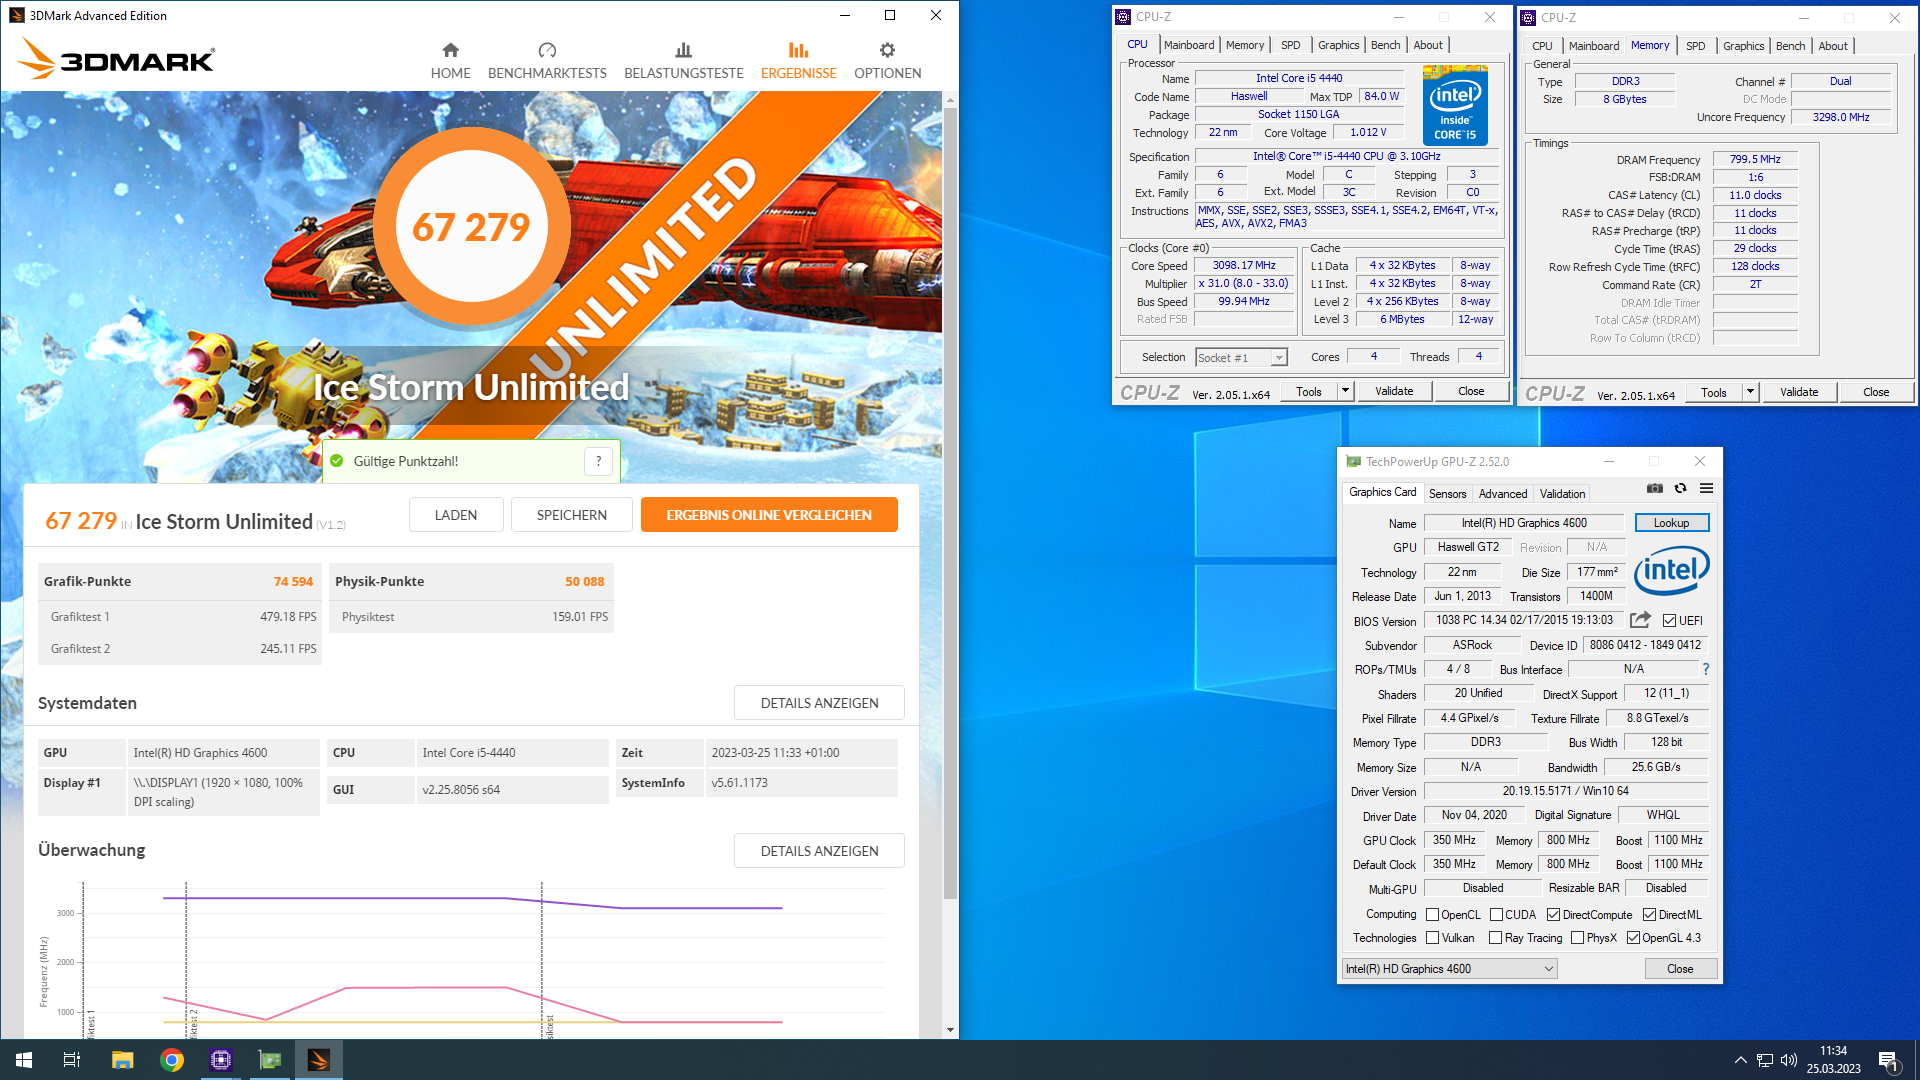Click the Bus Interface question mark in GPU-Z

click(1705, 669)
